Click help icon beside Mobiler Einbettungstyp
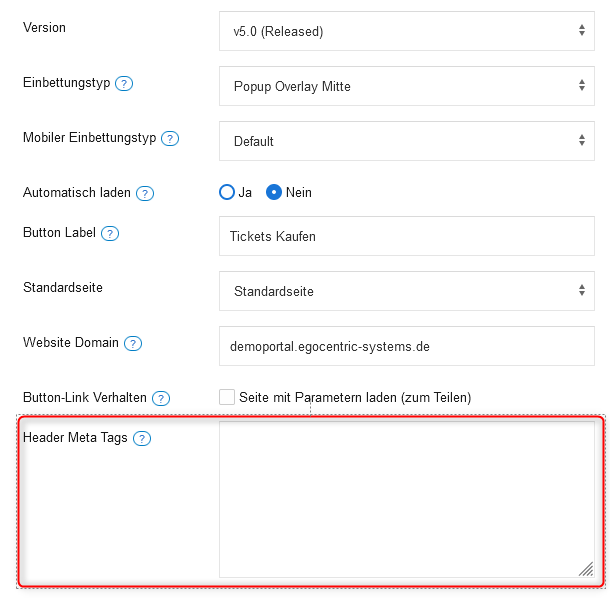 170,138
